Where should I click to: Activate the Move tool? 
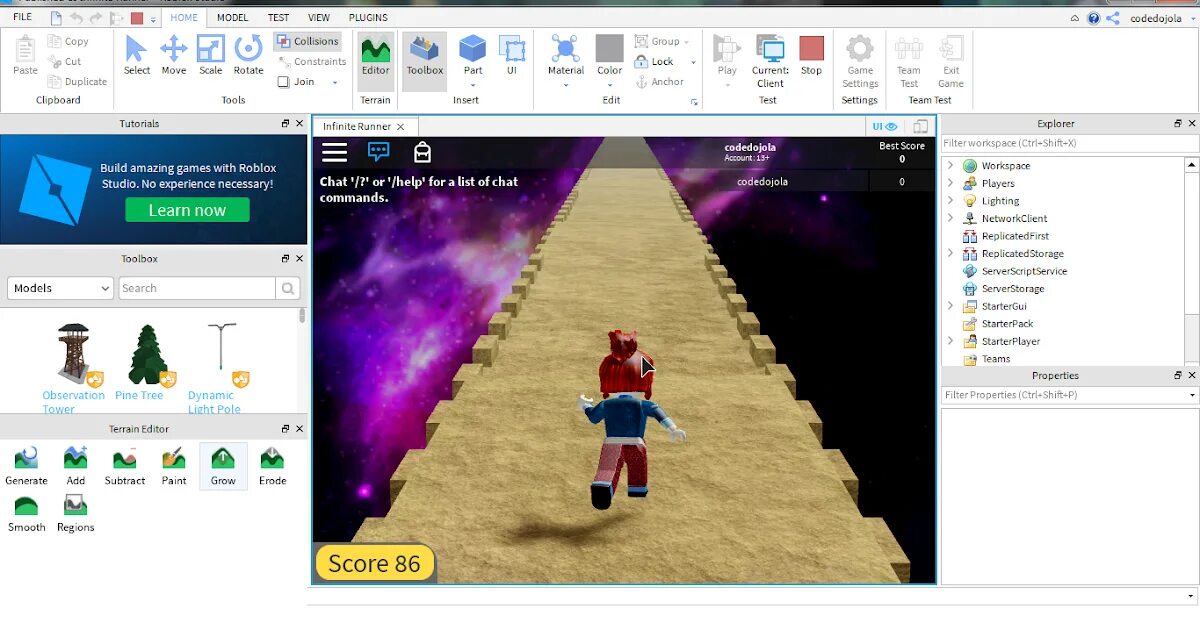click(174, 55)
